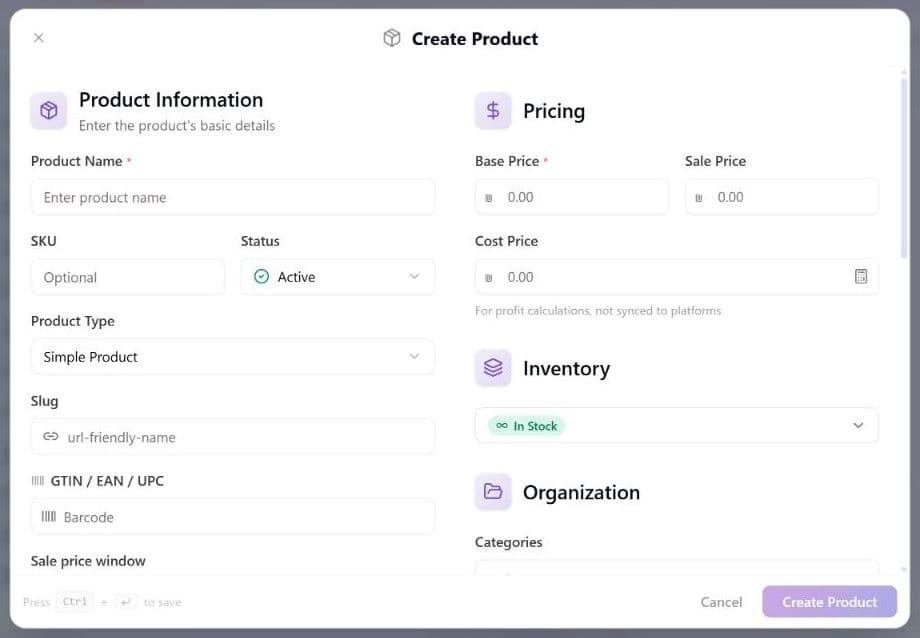This screenshot has height=638, width=920.
Task: Open the Product Type dropdown
Action: tap(233, 356)
